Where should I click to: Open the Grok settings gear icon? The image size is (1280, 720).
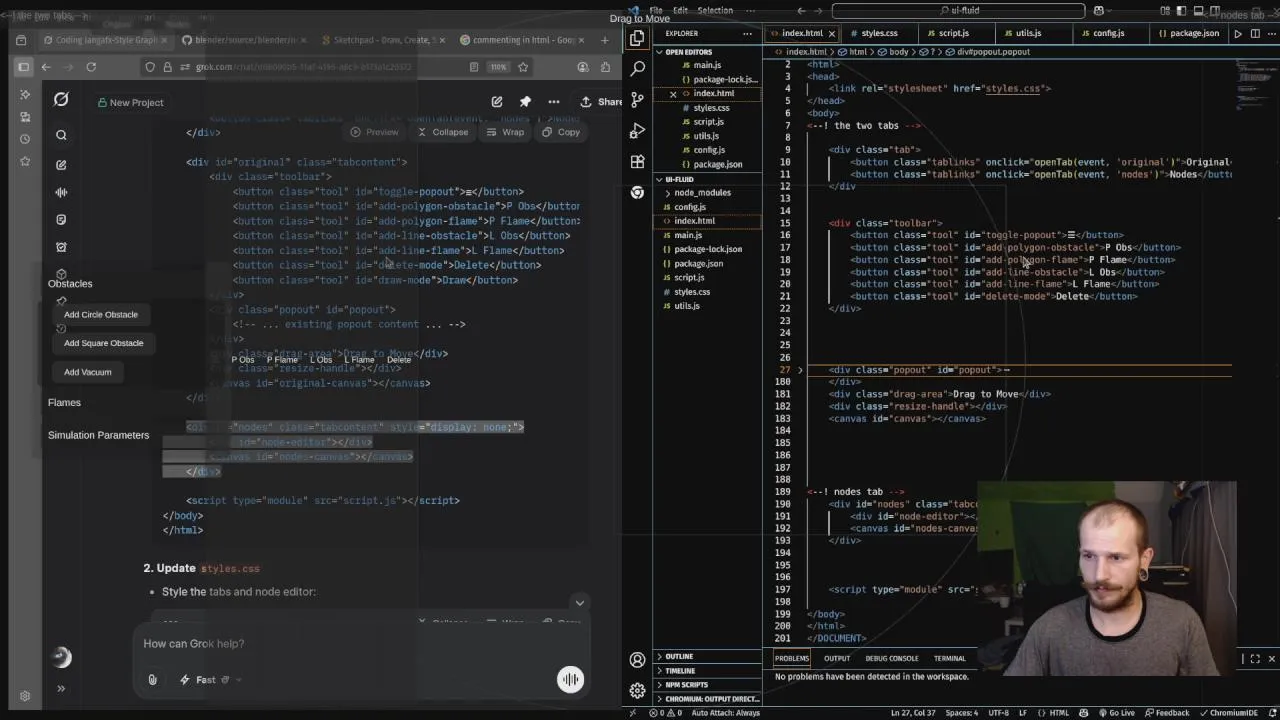25,696
